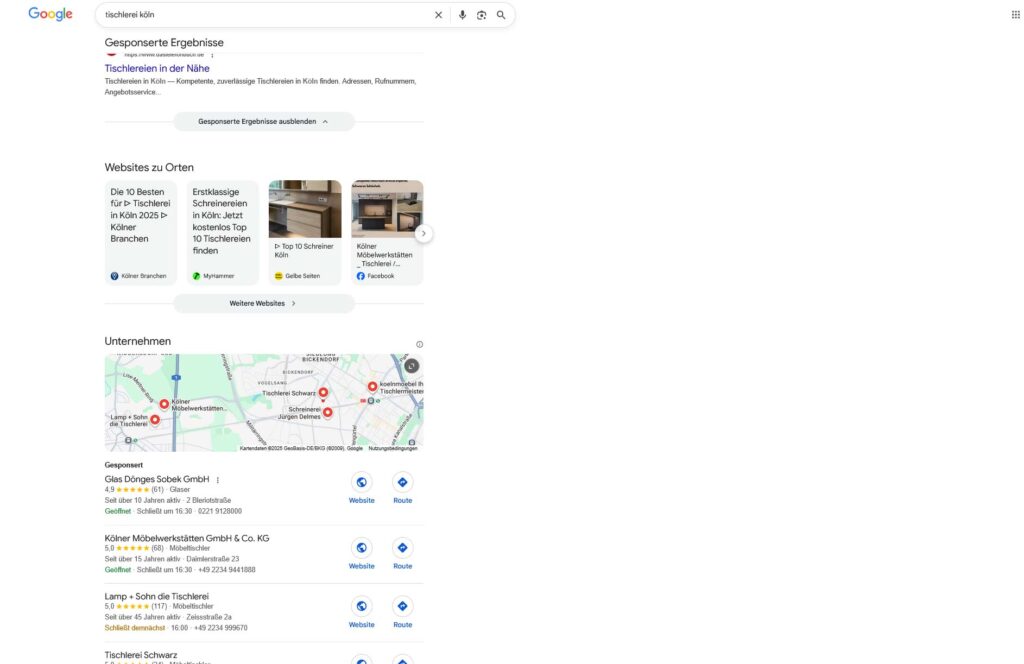This screenshot has height=664, width=1024.
Task: Click the search magnifier icon
Action: (x=501, y=14)
